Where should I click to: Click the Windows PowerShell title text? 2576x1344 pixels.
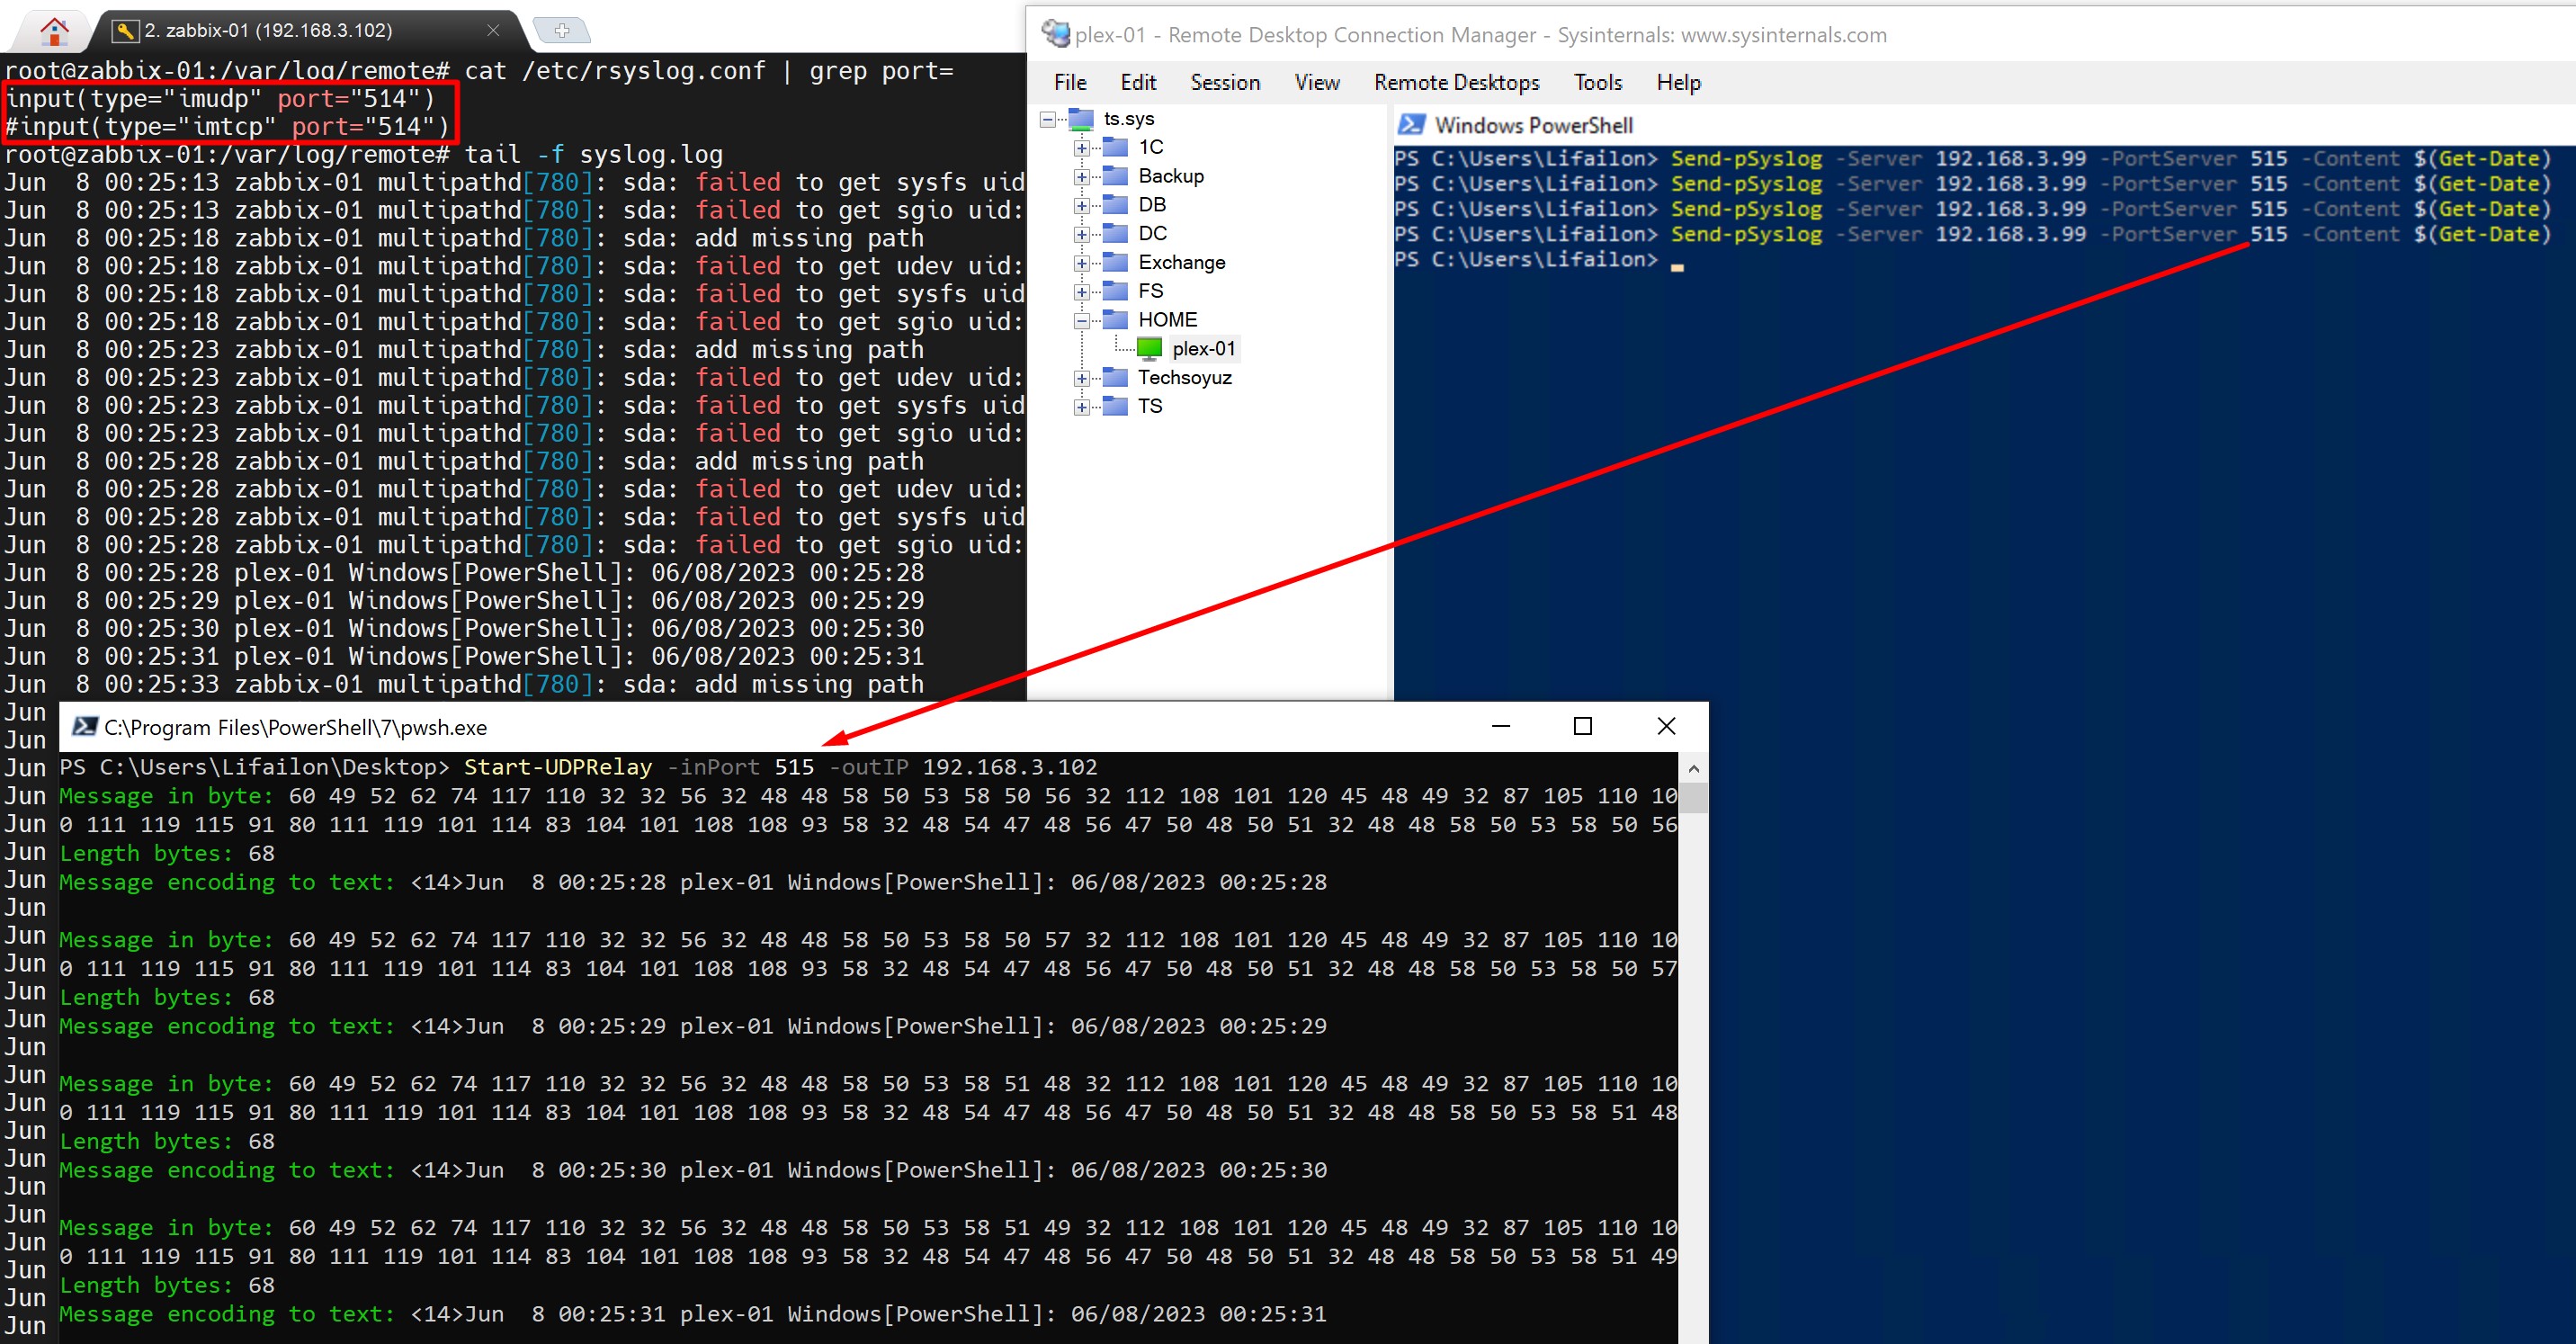[1534, 125]
